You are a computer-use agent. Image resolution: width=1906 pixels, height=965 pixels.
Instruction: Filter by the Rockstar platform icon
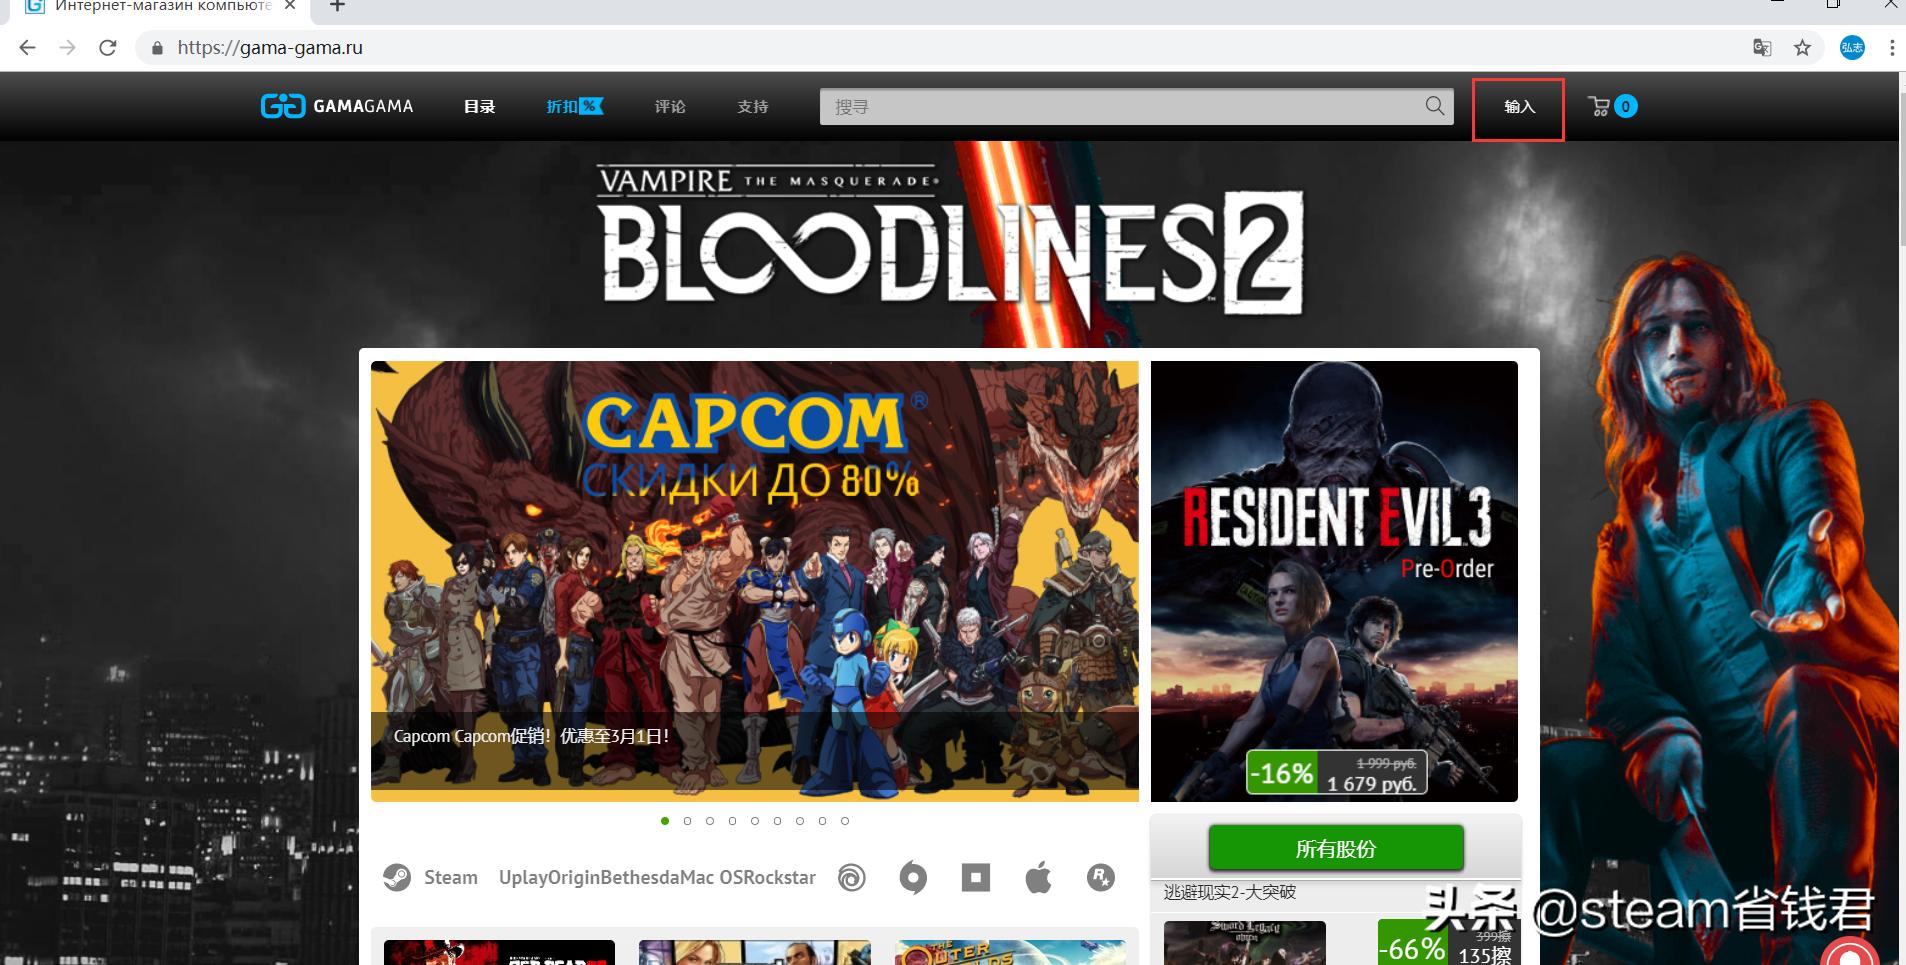tap(1101, 878)
